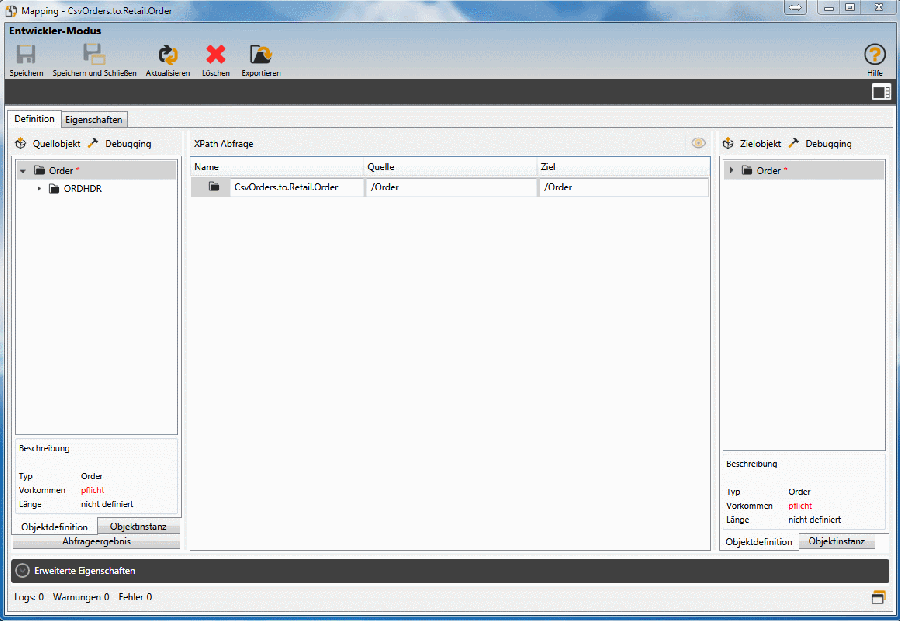Open Hilfe help icon
The width and height of the screenshot is (900, 621).
875,56
